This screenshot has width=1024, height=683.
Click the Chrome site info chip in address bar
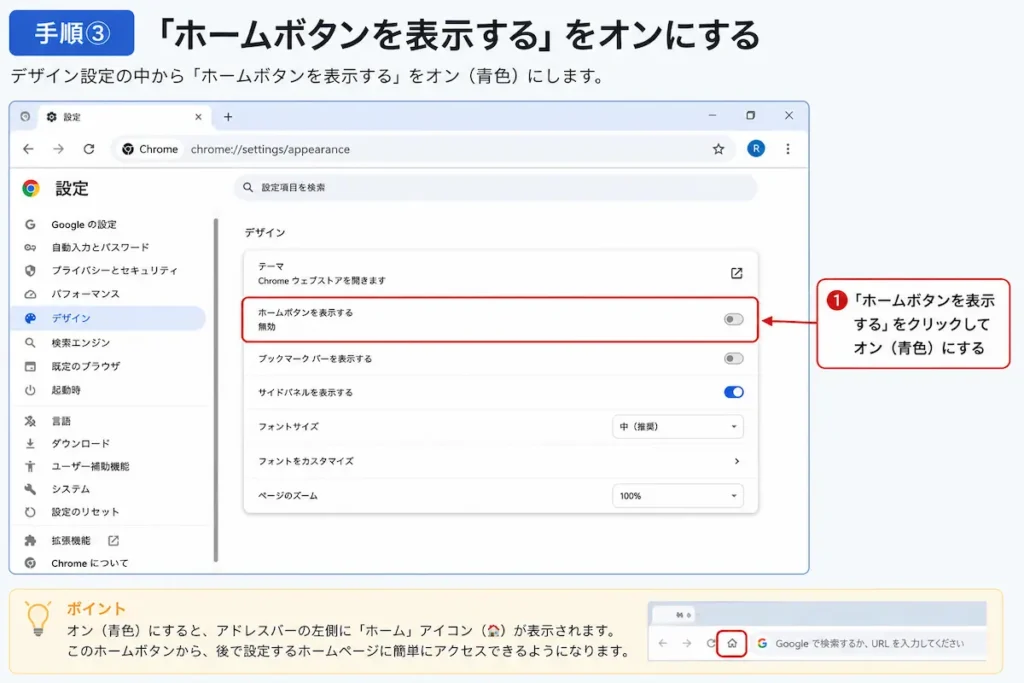[x=150, y=149]
